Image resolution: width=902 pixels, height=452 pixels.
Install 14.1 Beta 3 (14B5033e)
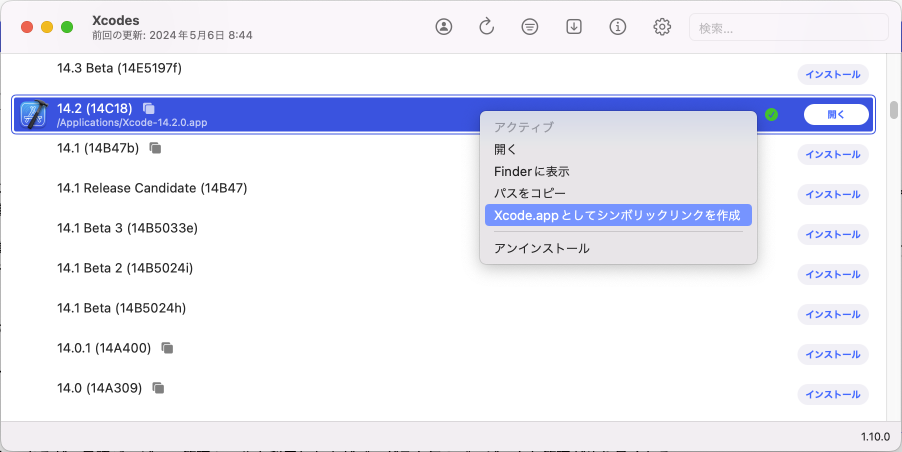point(832,234)
